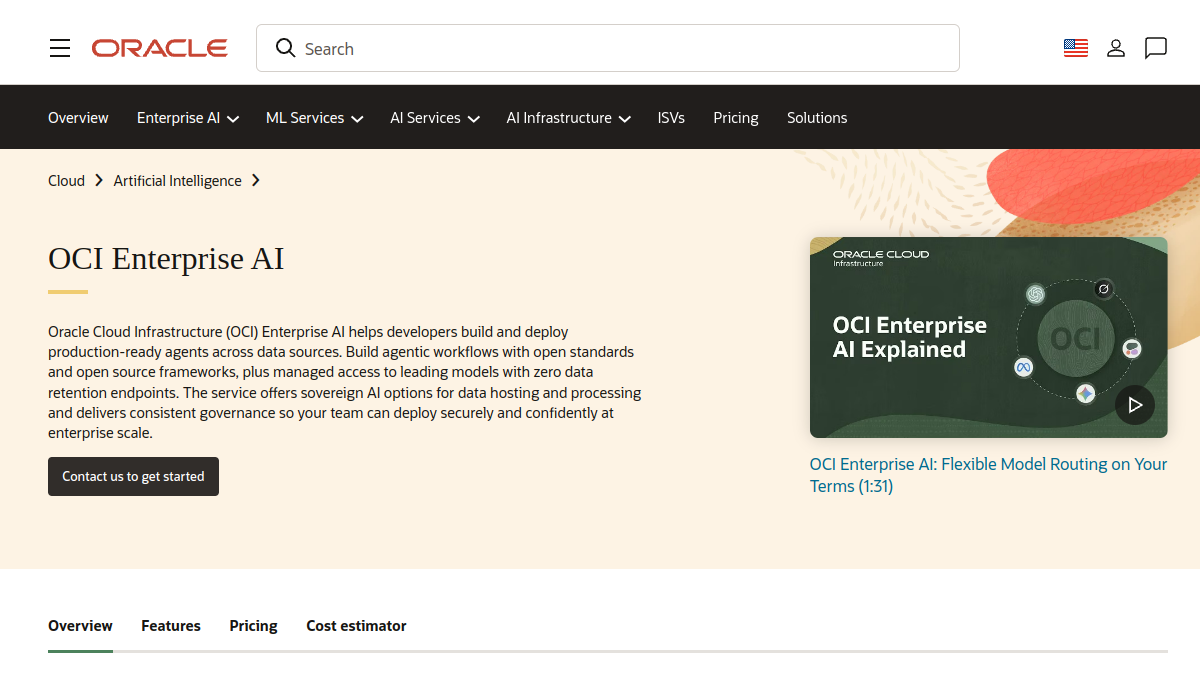Open the Flexible Model Routing video link

click(988, 475)
